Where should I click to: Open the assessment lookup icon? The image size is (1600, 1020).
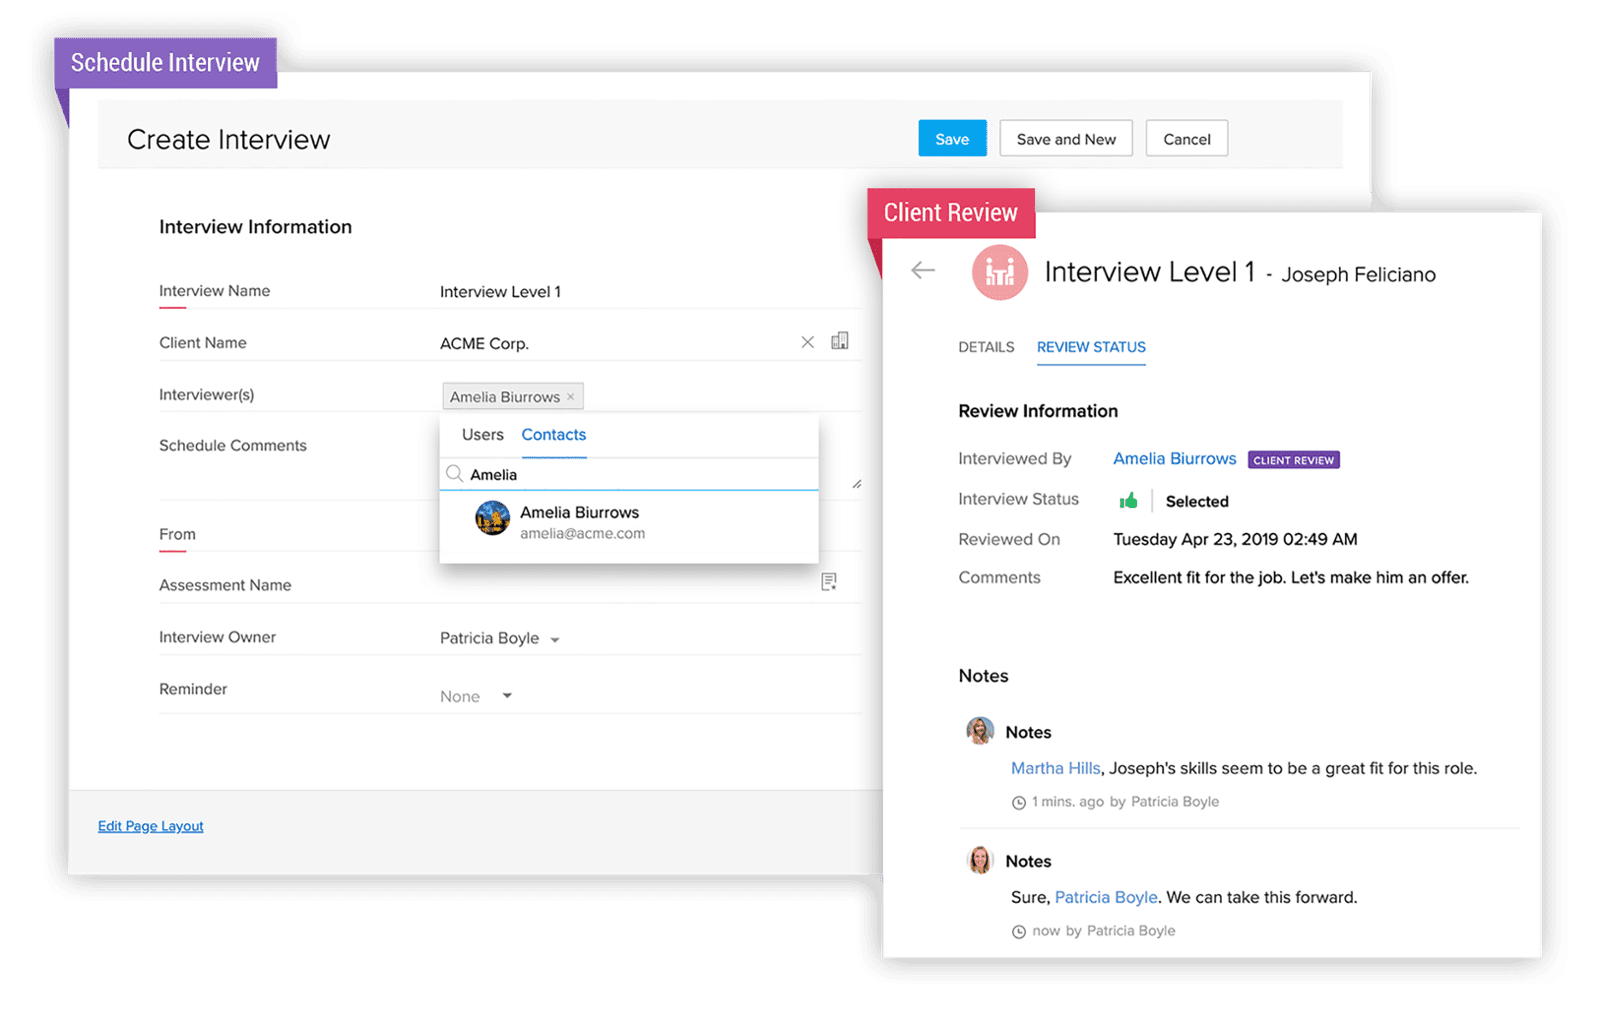(x=828, y=582)
